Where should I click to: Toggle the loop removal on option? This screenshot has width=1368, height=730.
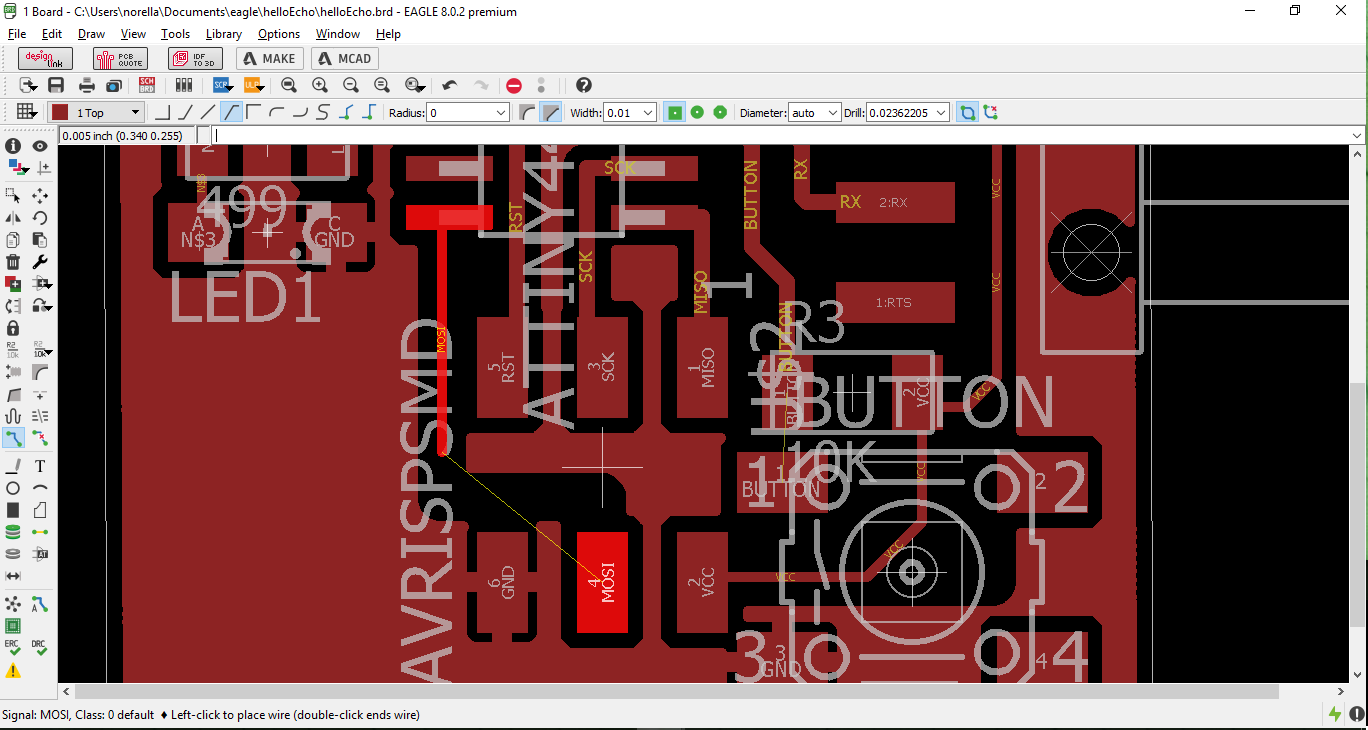pyautogui.click(x=967, y=112)
